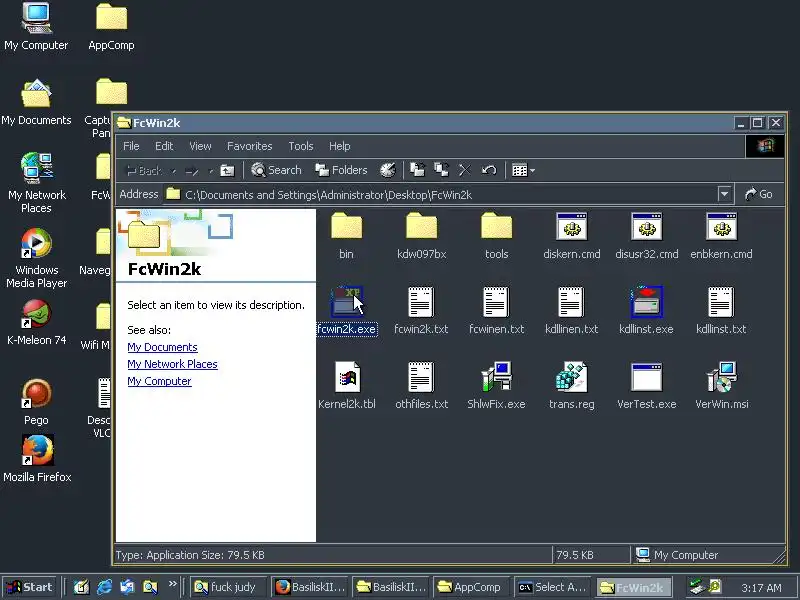
Task: Select the VerTest.exe icon
Action: click(646, 377)
